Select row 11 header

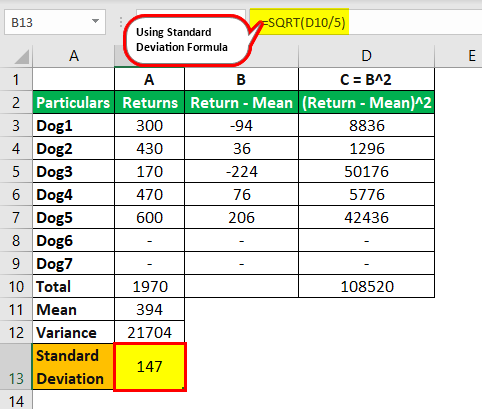(16, 309)
